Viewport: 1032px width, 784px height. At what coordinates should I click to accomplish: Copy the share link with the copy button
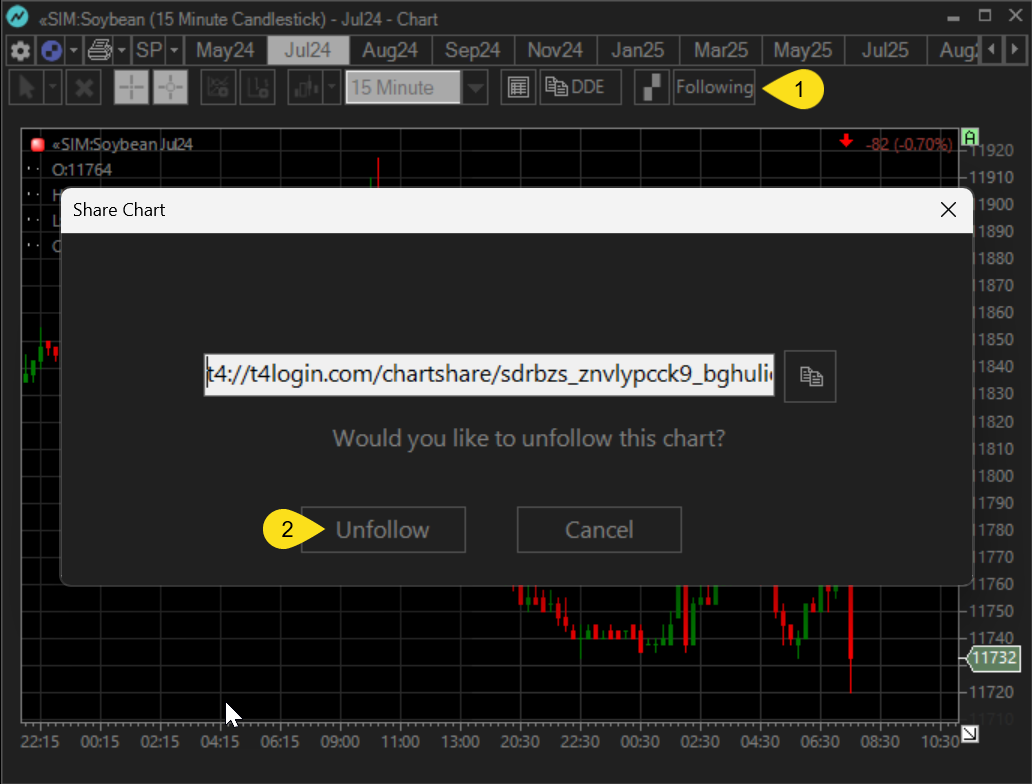(x=810, y=377)
